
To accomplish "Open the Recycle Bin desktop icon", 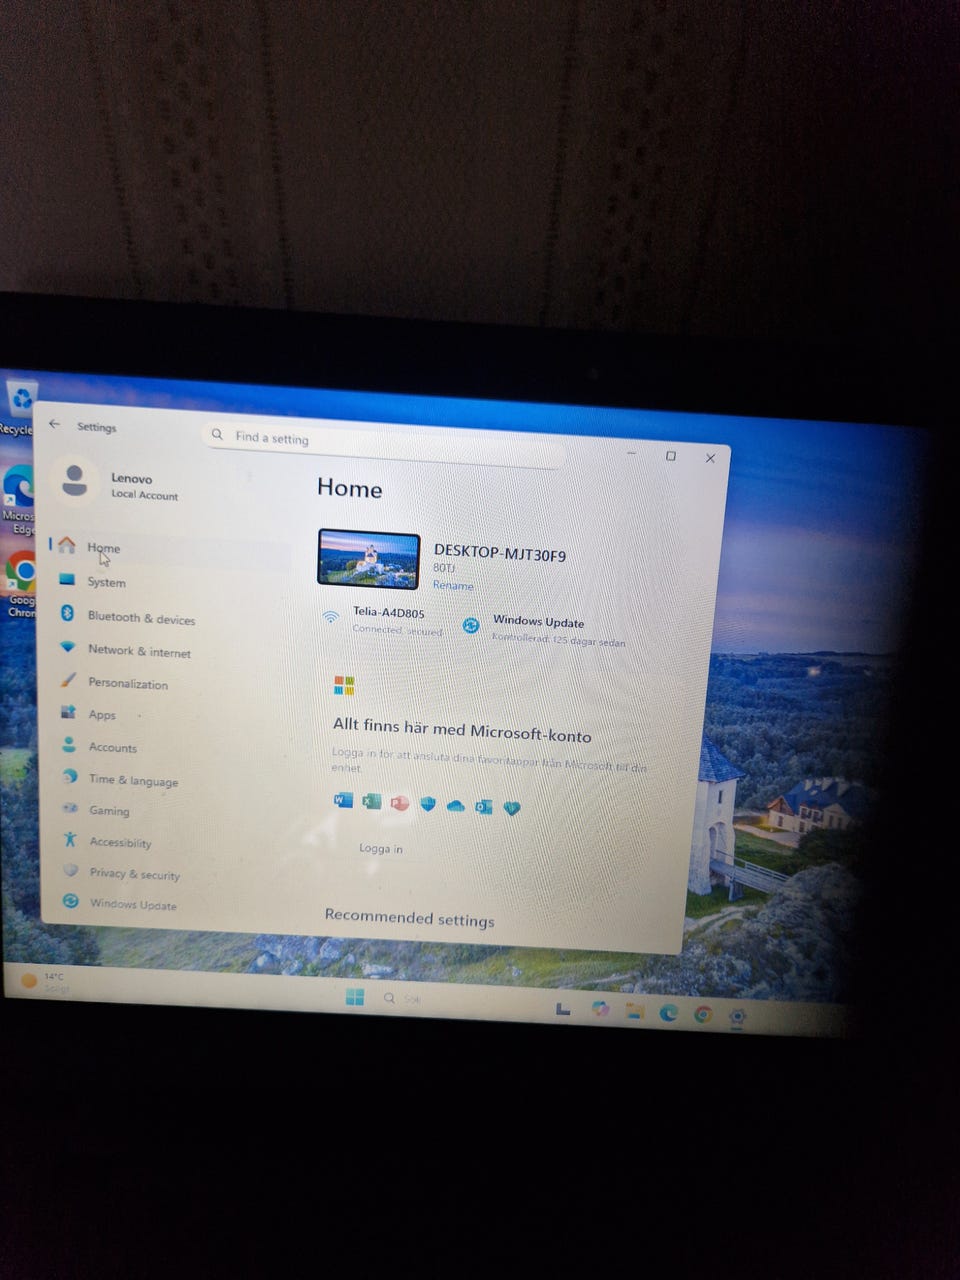I will [19, 408].
